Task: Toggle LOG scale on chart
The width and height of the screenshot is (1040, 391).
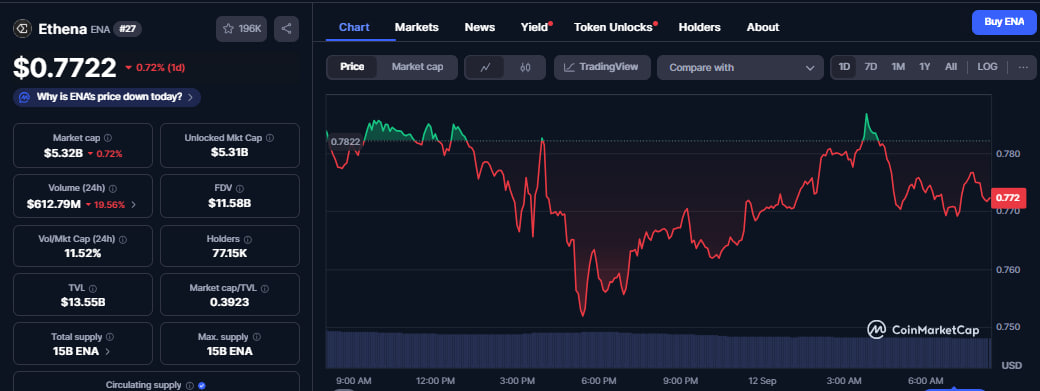Action: point(987,67)
